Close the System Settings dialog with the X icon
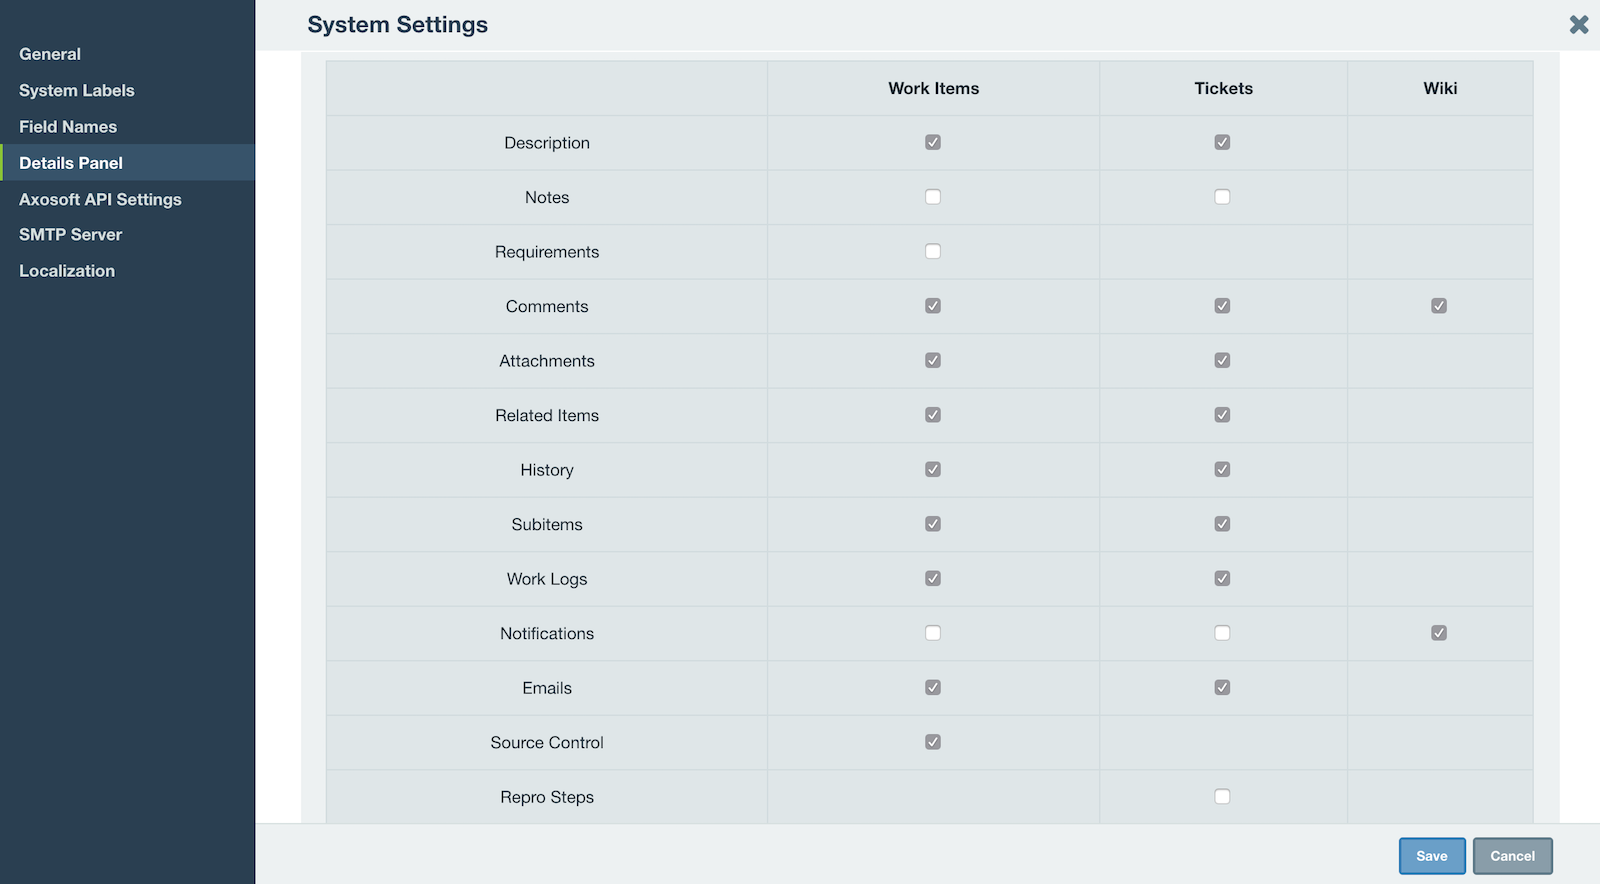 tap(1578, 24)
